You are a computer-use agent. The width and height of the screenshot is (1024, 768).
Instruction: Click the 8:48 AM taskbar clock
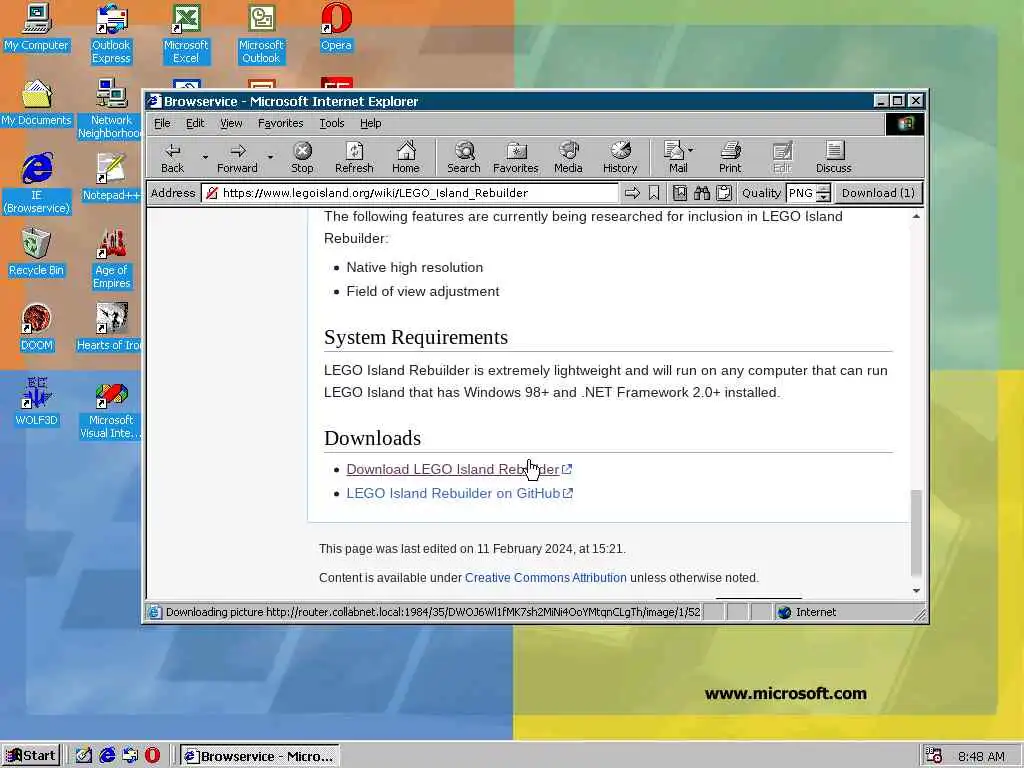pyautogui.click(x=981, y=756)
